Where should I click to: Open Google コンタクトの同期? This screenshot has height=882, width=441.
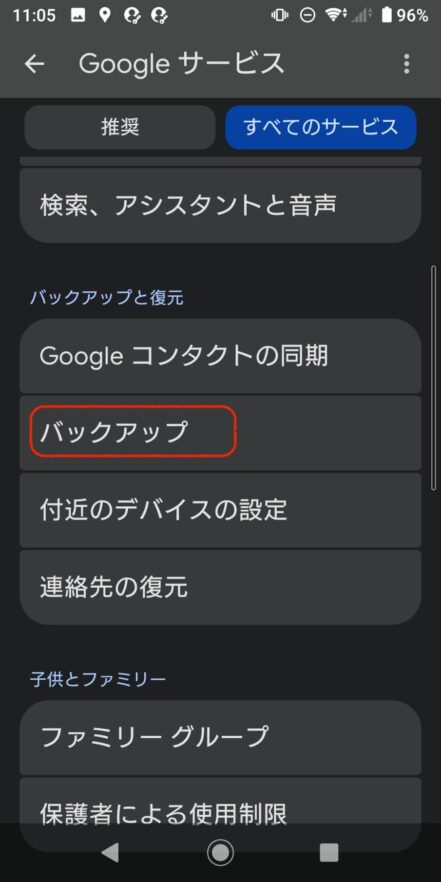pos(220,356)
